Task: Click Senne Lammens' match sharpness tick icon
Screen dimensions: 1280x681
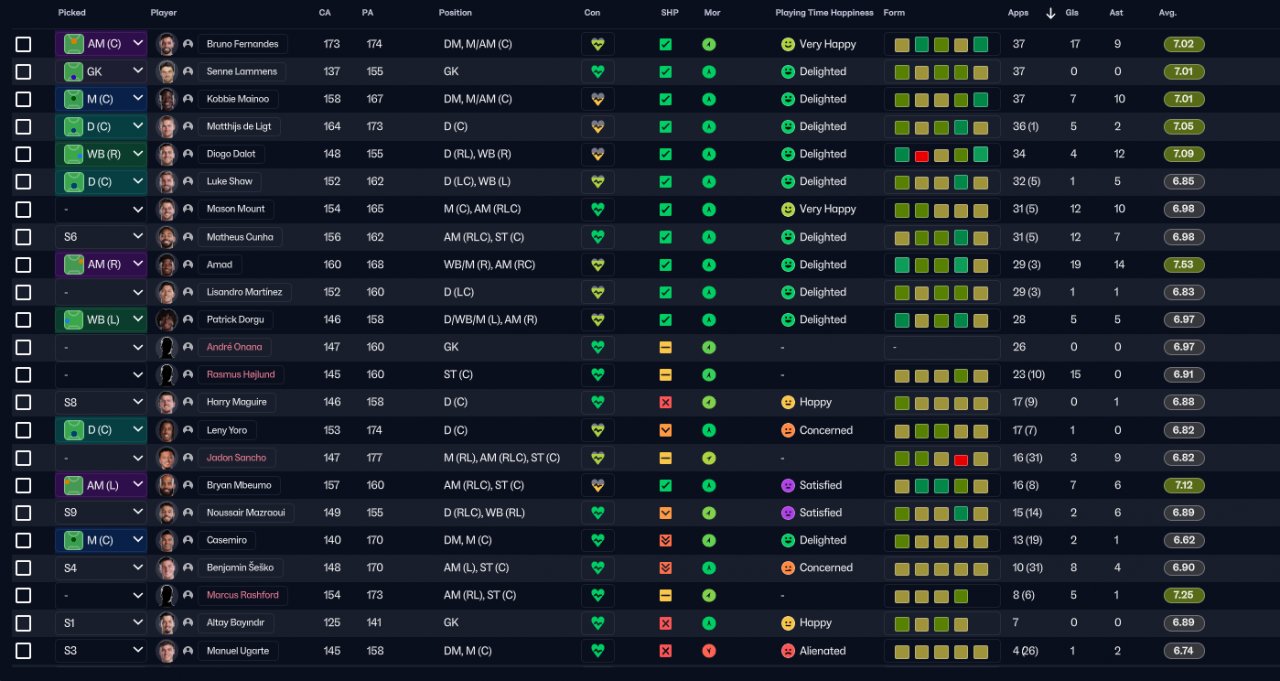Action: (665, 72)
